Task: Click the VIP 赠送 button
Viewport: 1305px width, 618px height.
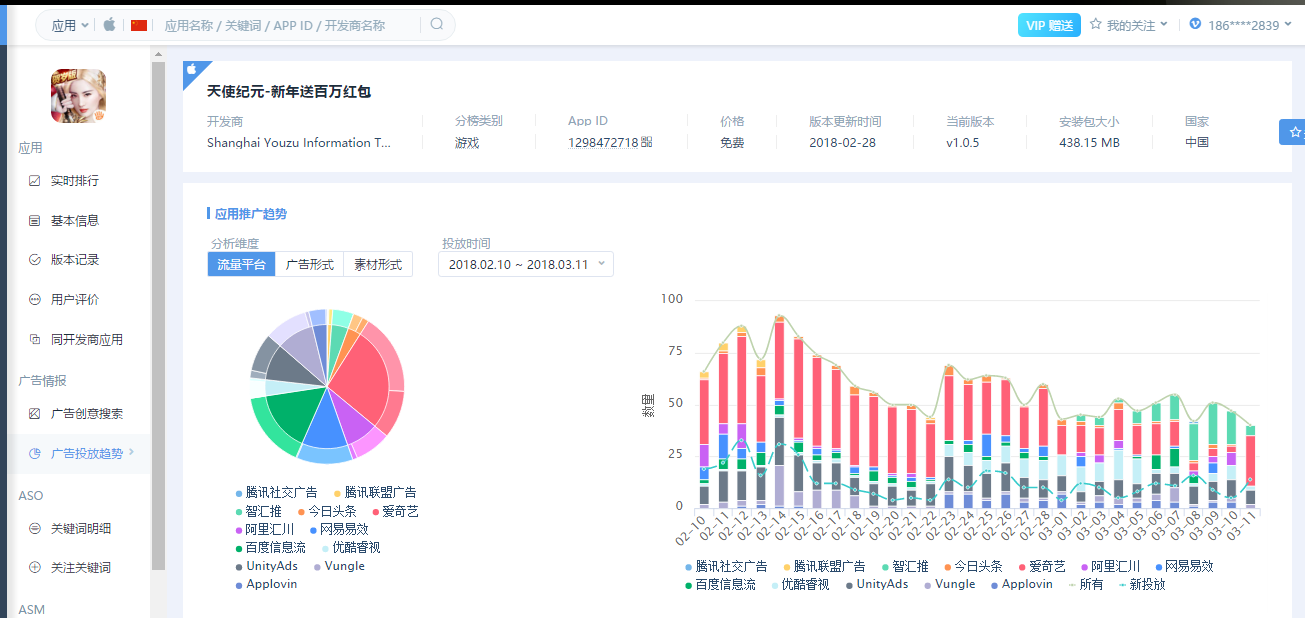Action: 1049,25
